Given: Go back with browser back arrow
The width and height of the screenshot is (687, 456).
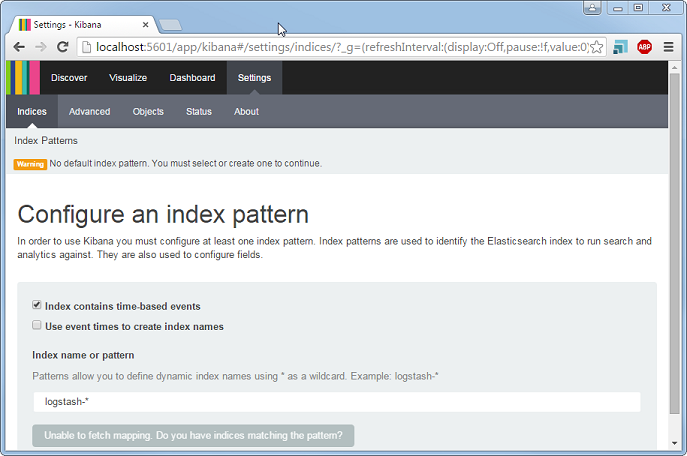Looking at the screenshot, I should [x=19, y=47].
